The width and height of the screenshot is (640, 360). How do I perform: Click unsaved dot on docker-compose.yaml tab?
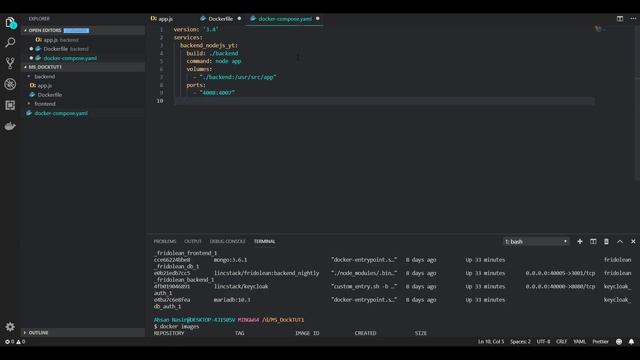tap(318, 18)
